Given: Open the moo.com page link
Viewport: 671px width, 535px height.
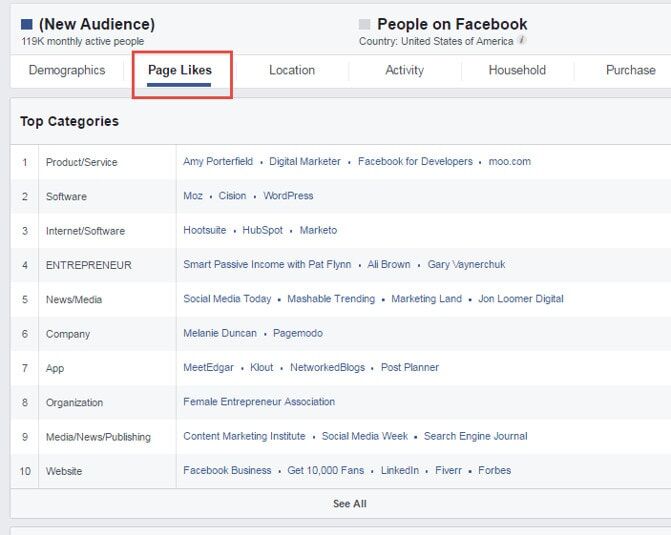Looking at the screenshot, I should (510, 161).
